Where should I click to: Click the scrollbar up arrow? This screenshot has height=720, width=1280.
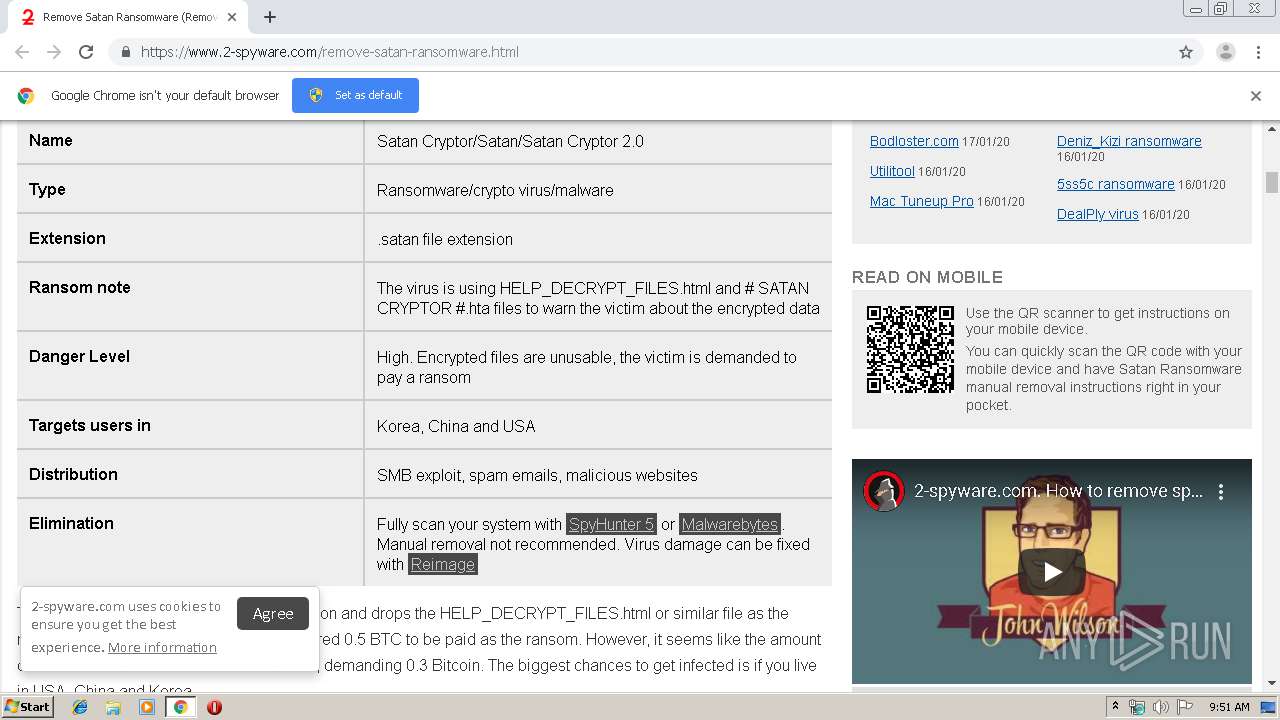[x=1272, y=129]
